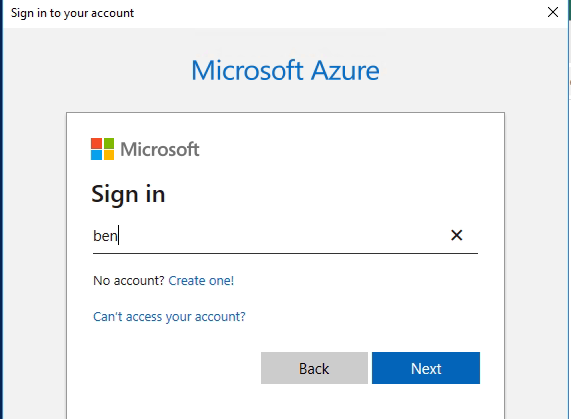Click the Sign in heading text
The image size is (571, 419).
click(x=128, y=194)
